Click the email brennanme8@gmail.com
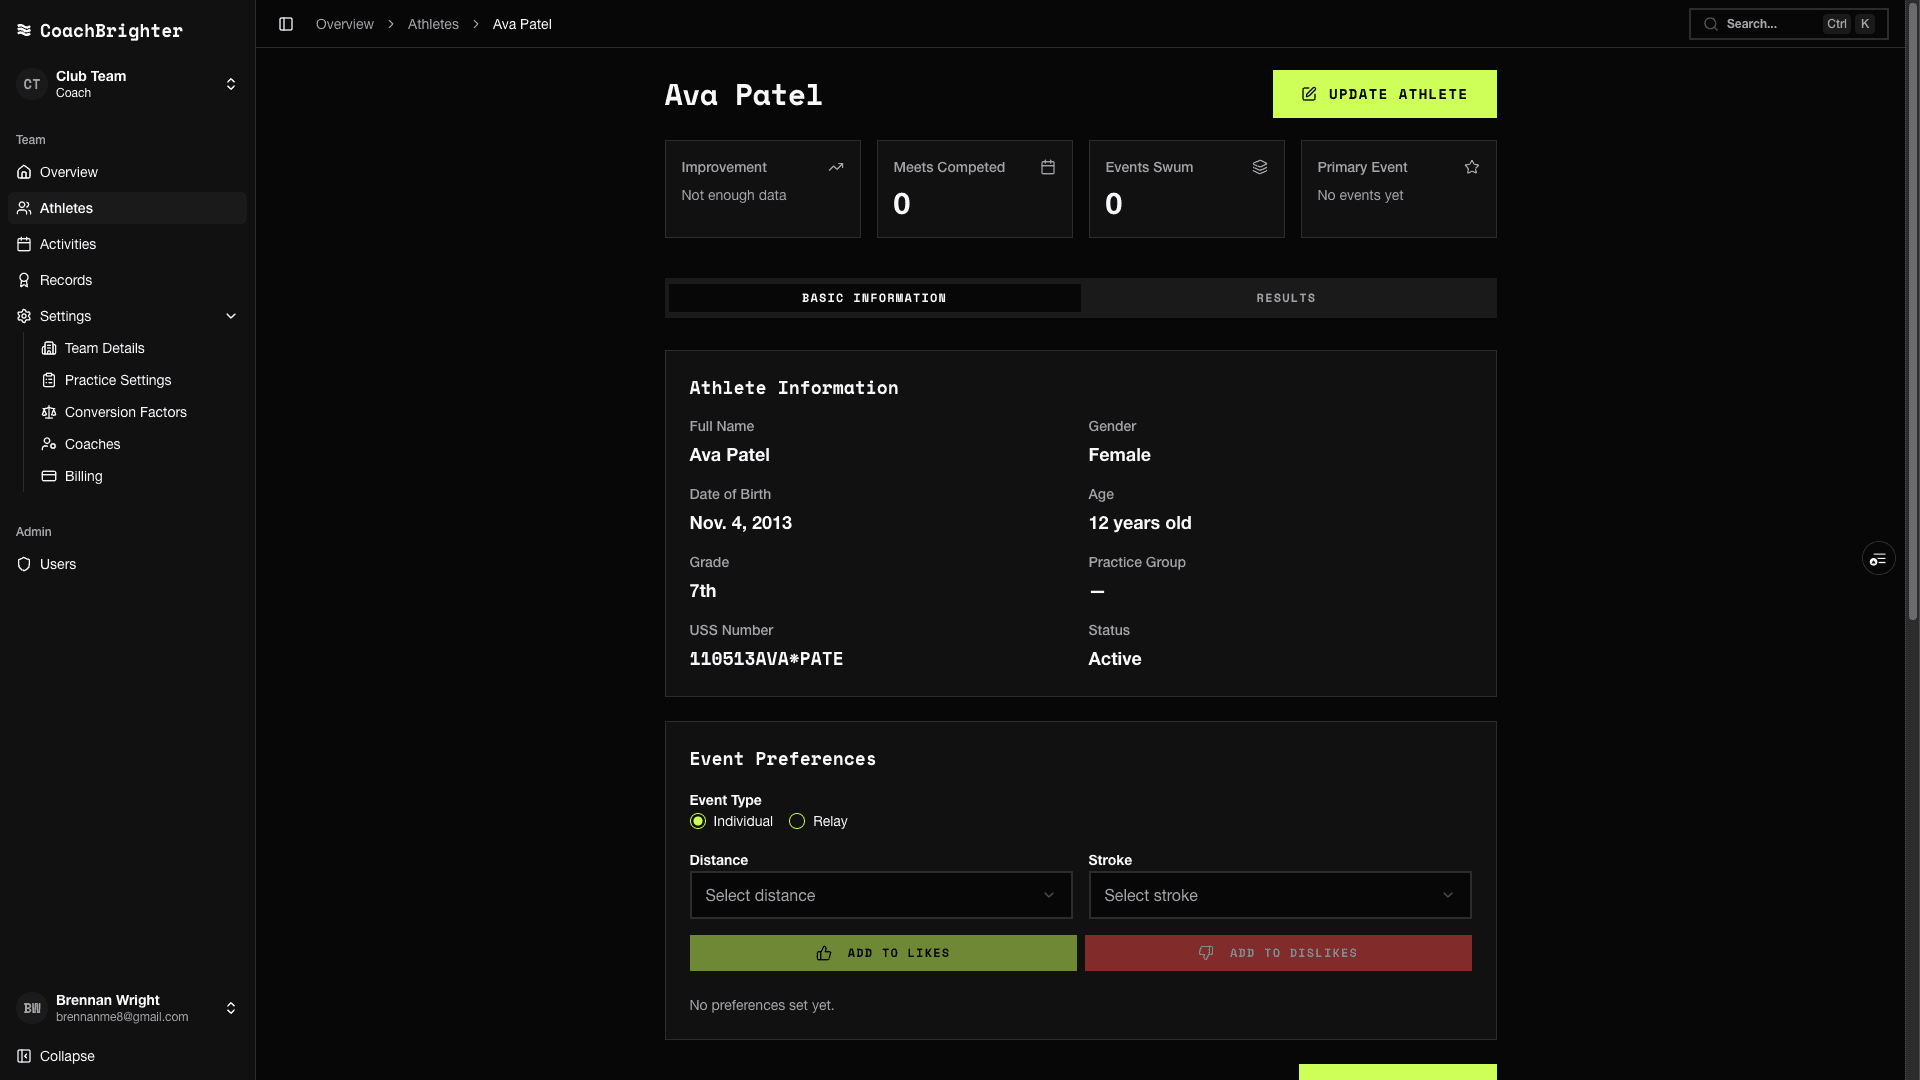This screenshot has width=1920, height=1080. click(122, 1017)
